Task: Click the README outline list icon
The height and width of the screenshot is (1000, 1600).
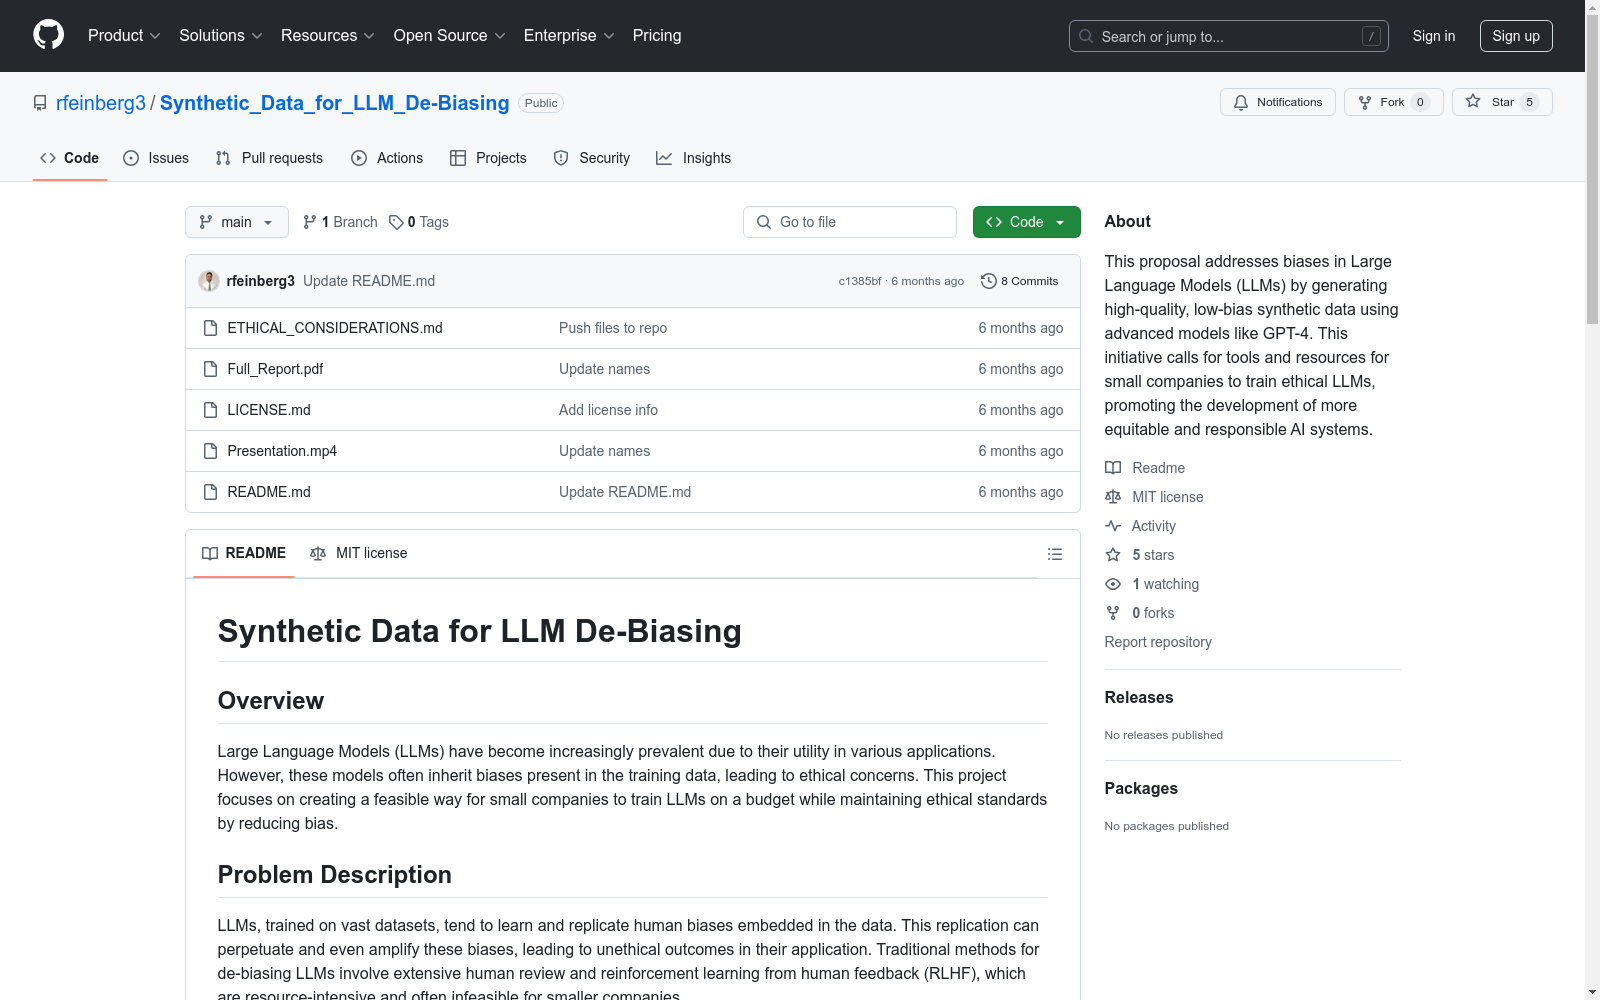Action: (1054, 554)
